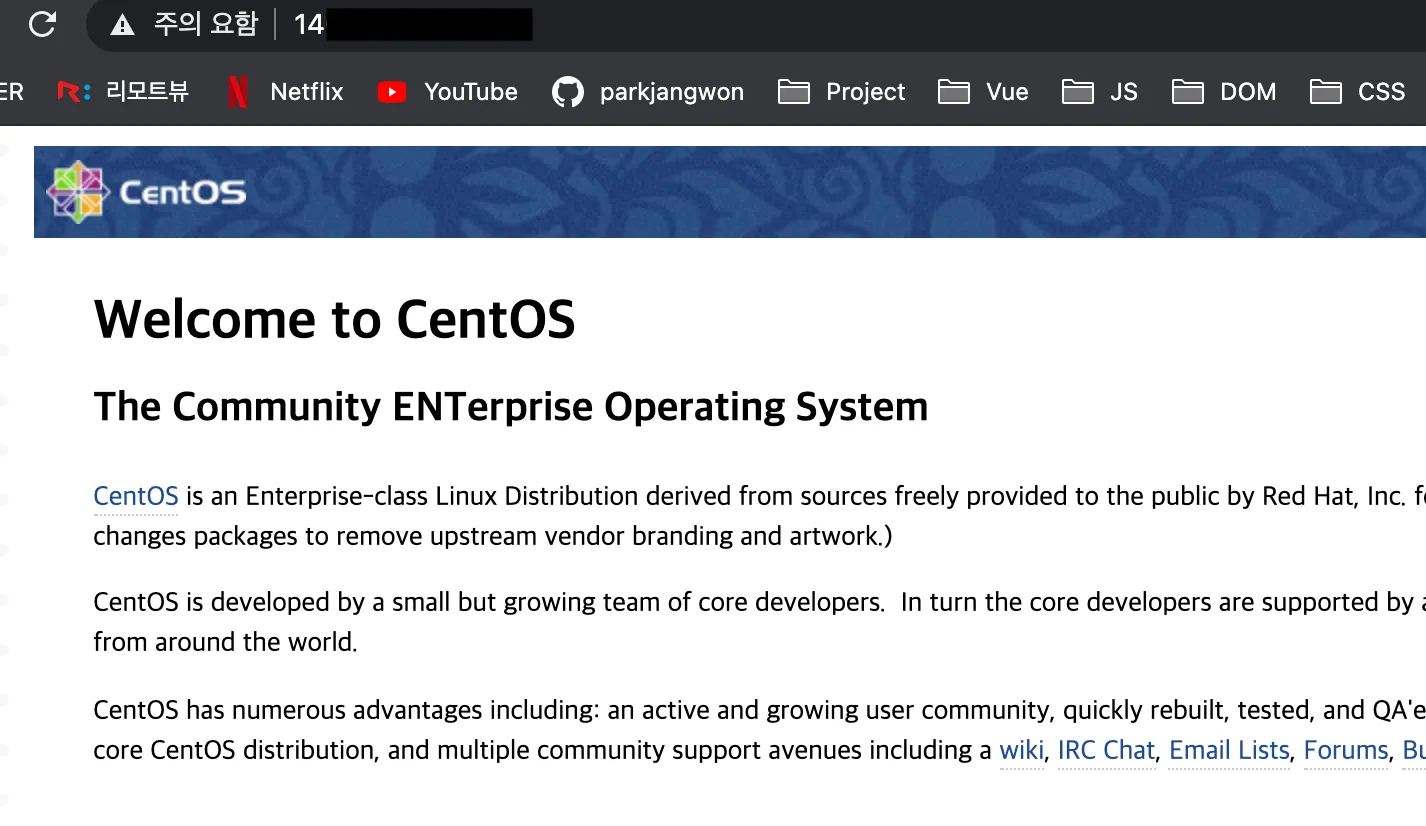Open the JS bookmarks folder
The image size is (1426, 826).
(x=1100, y=92)
